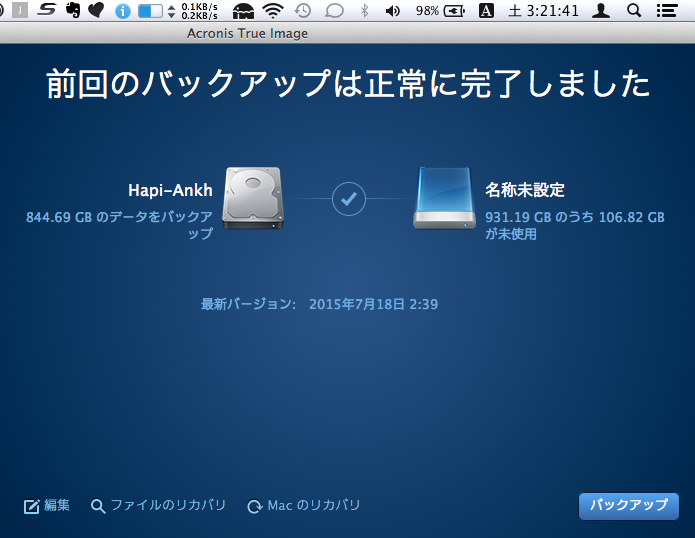Open 編集 to edit backup settings
This screenshot has height=538, width=695.
[47, 506]
